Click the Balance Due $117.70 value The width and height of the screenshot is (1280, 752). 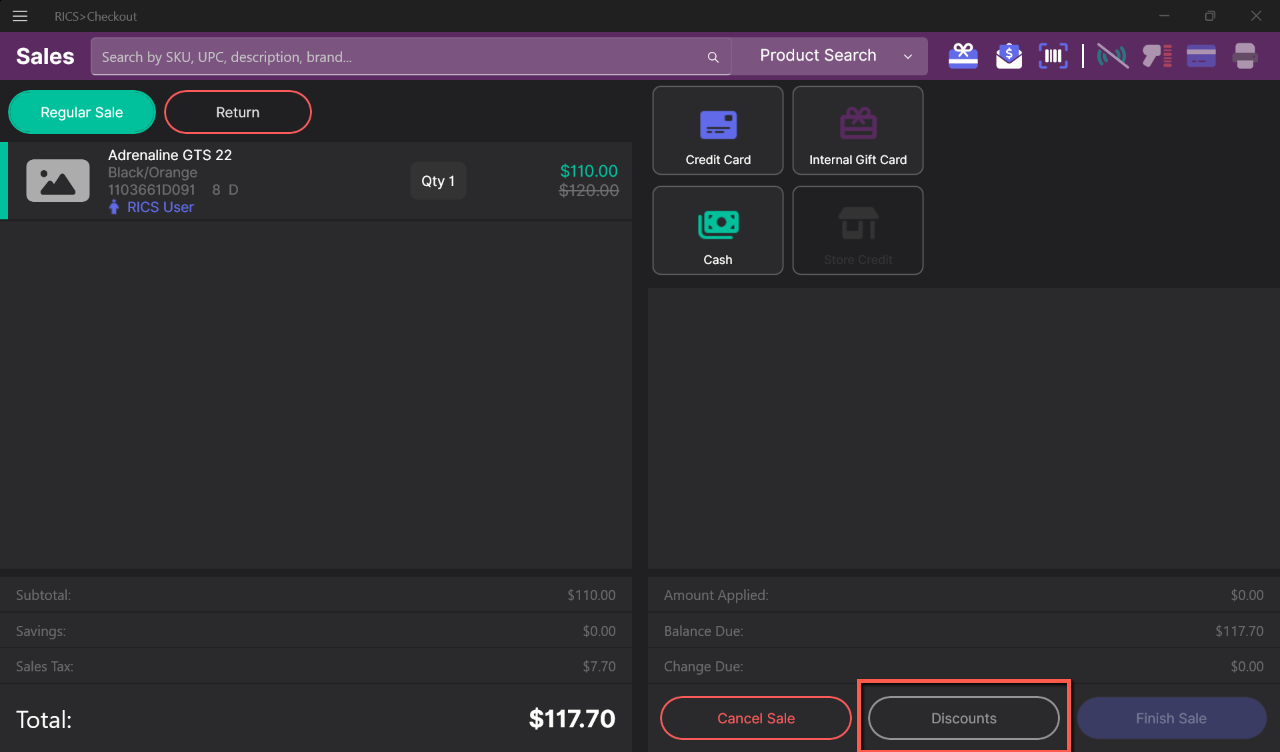click(x=1239, y=631)
